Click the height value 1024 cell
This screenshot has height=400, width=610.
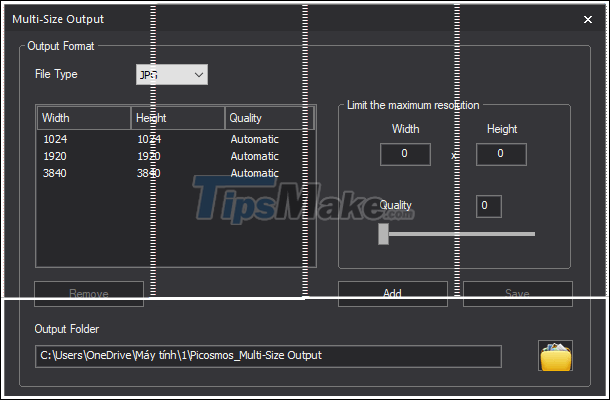[149, 139]
